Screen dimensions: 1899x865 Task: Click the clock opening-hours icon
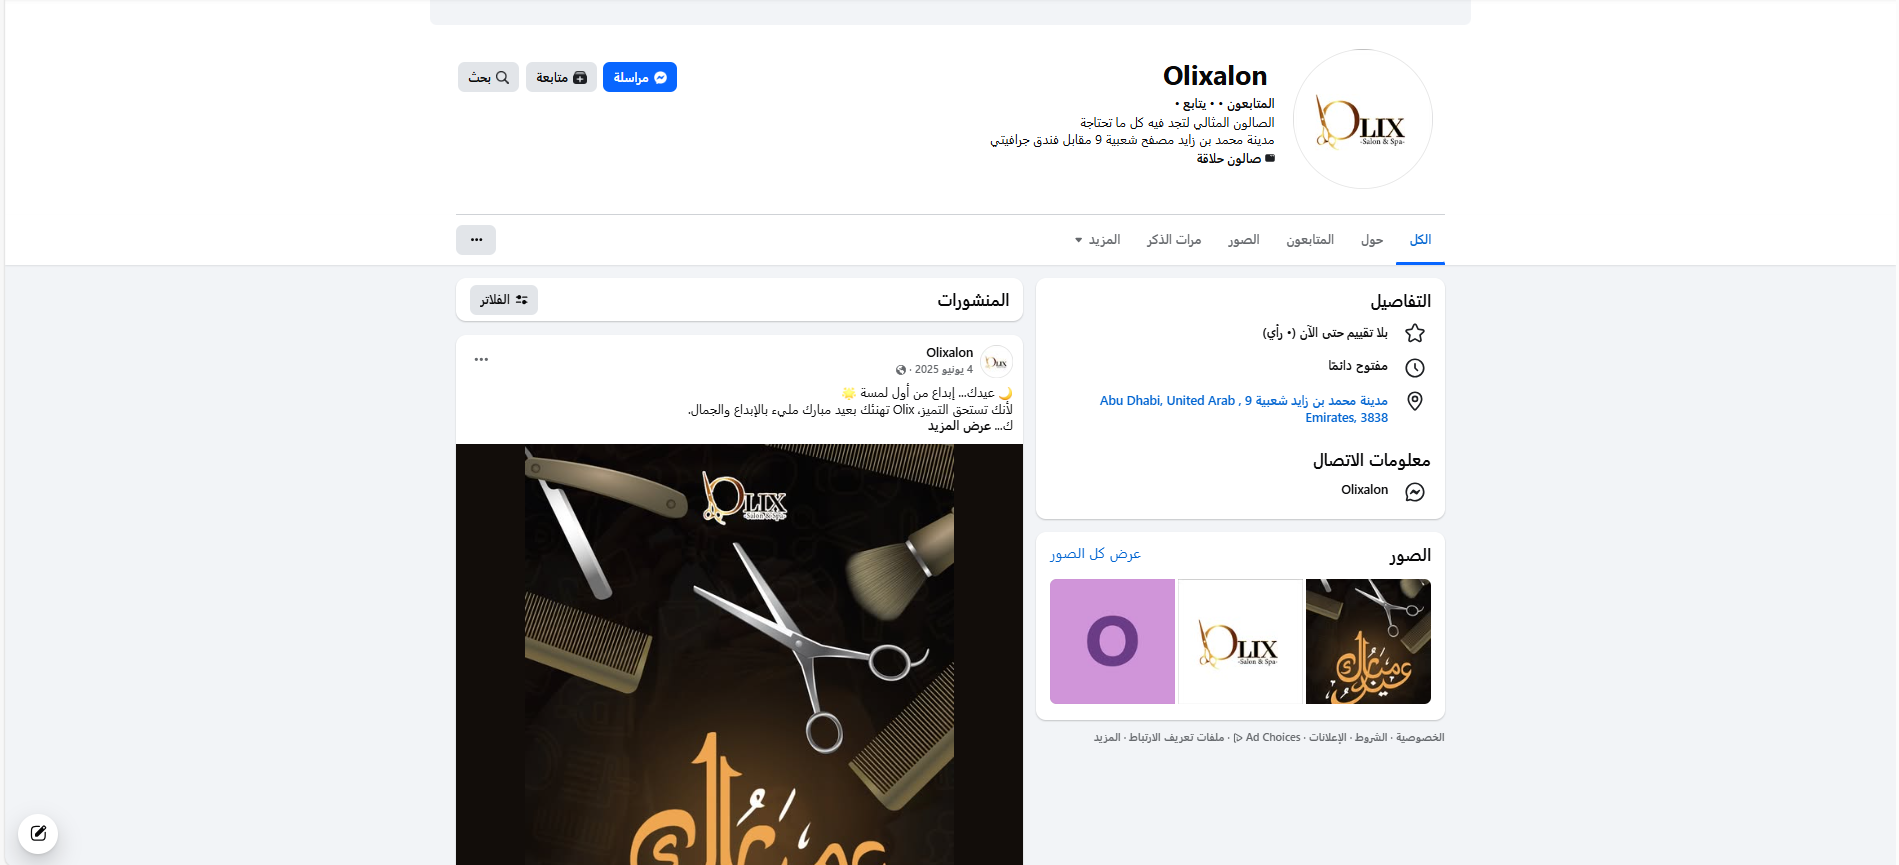click(1415, 367)
